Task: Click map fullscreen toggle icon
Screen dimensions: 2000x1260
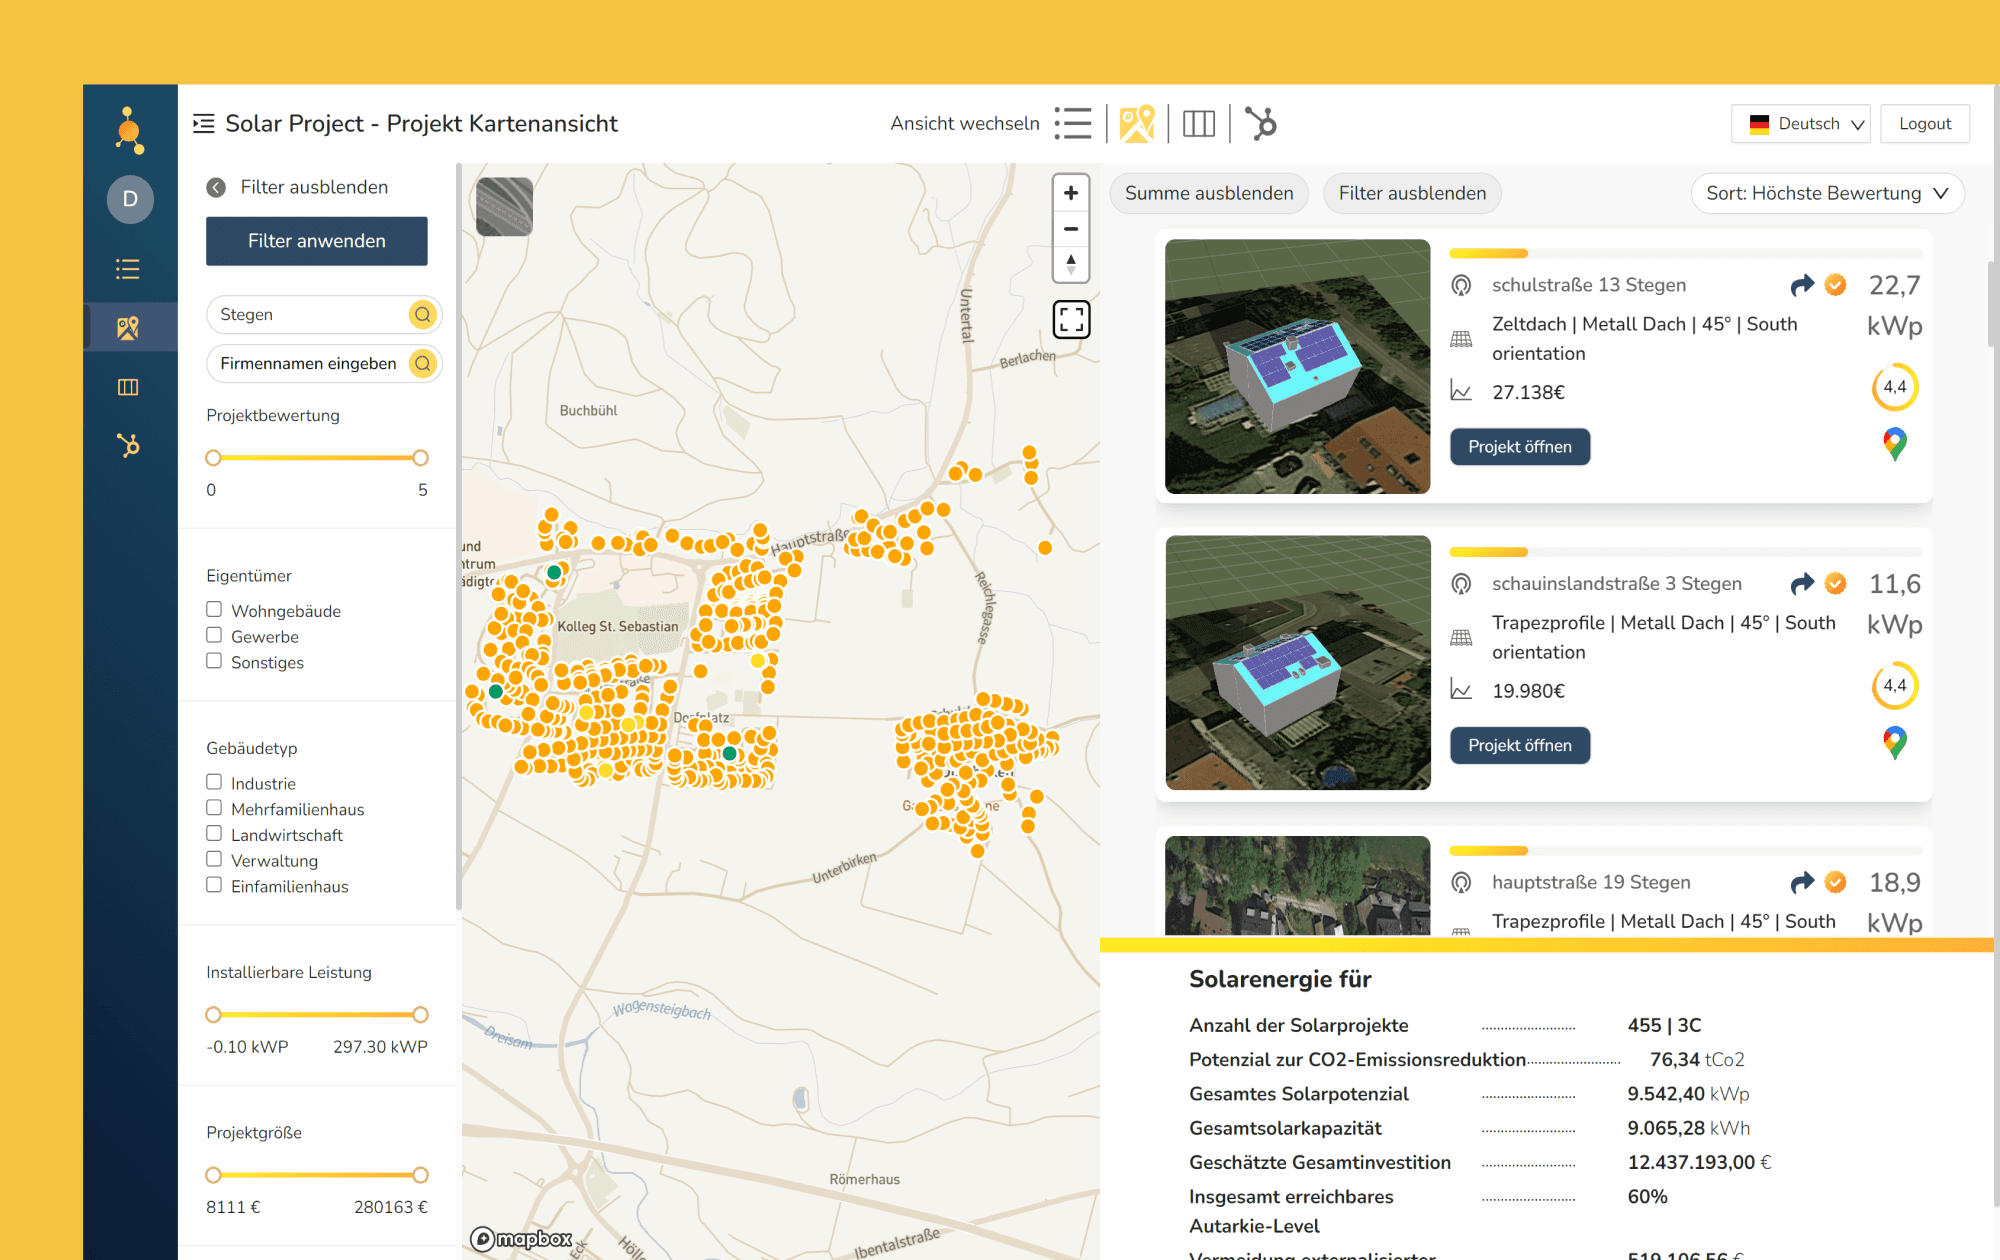Action: pos(1071,320)
